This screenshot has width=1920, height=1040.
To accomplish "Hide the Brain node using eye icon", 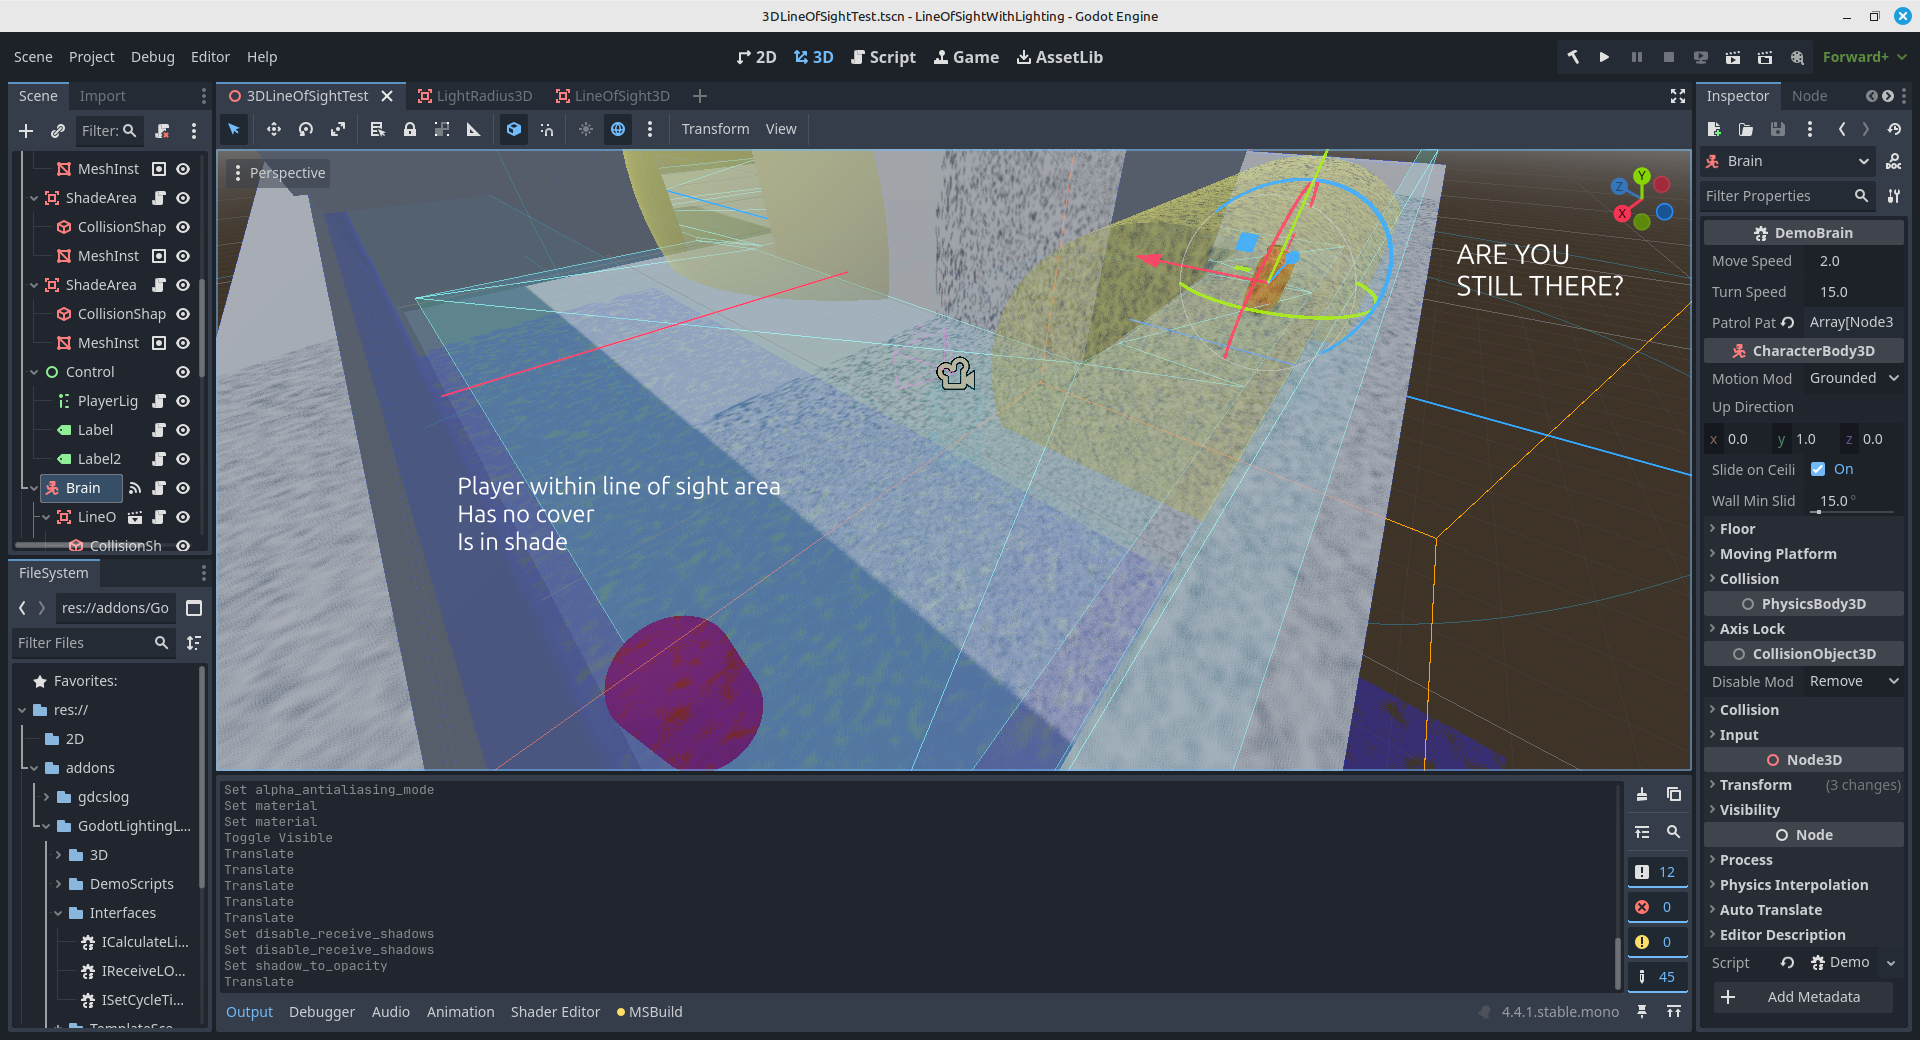I will (x=183, y=488).
